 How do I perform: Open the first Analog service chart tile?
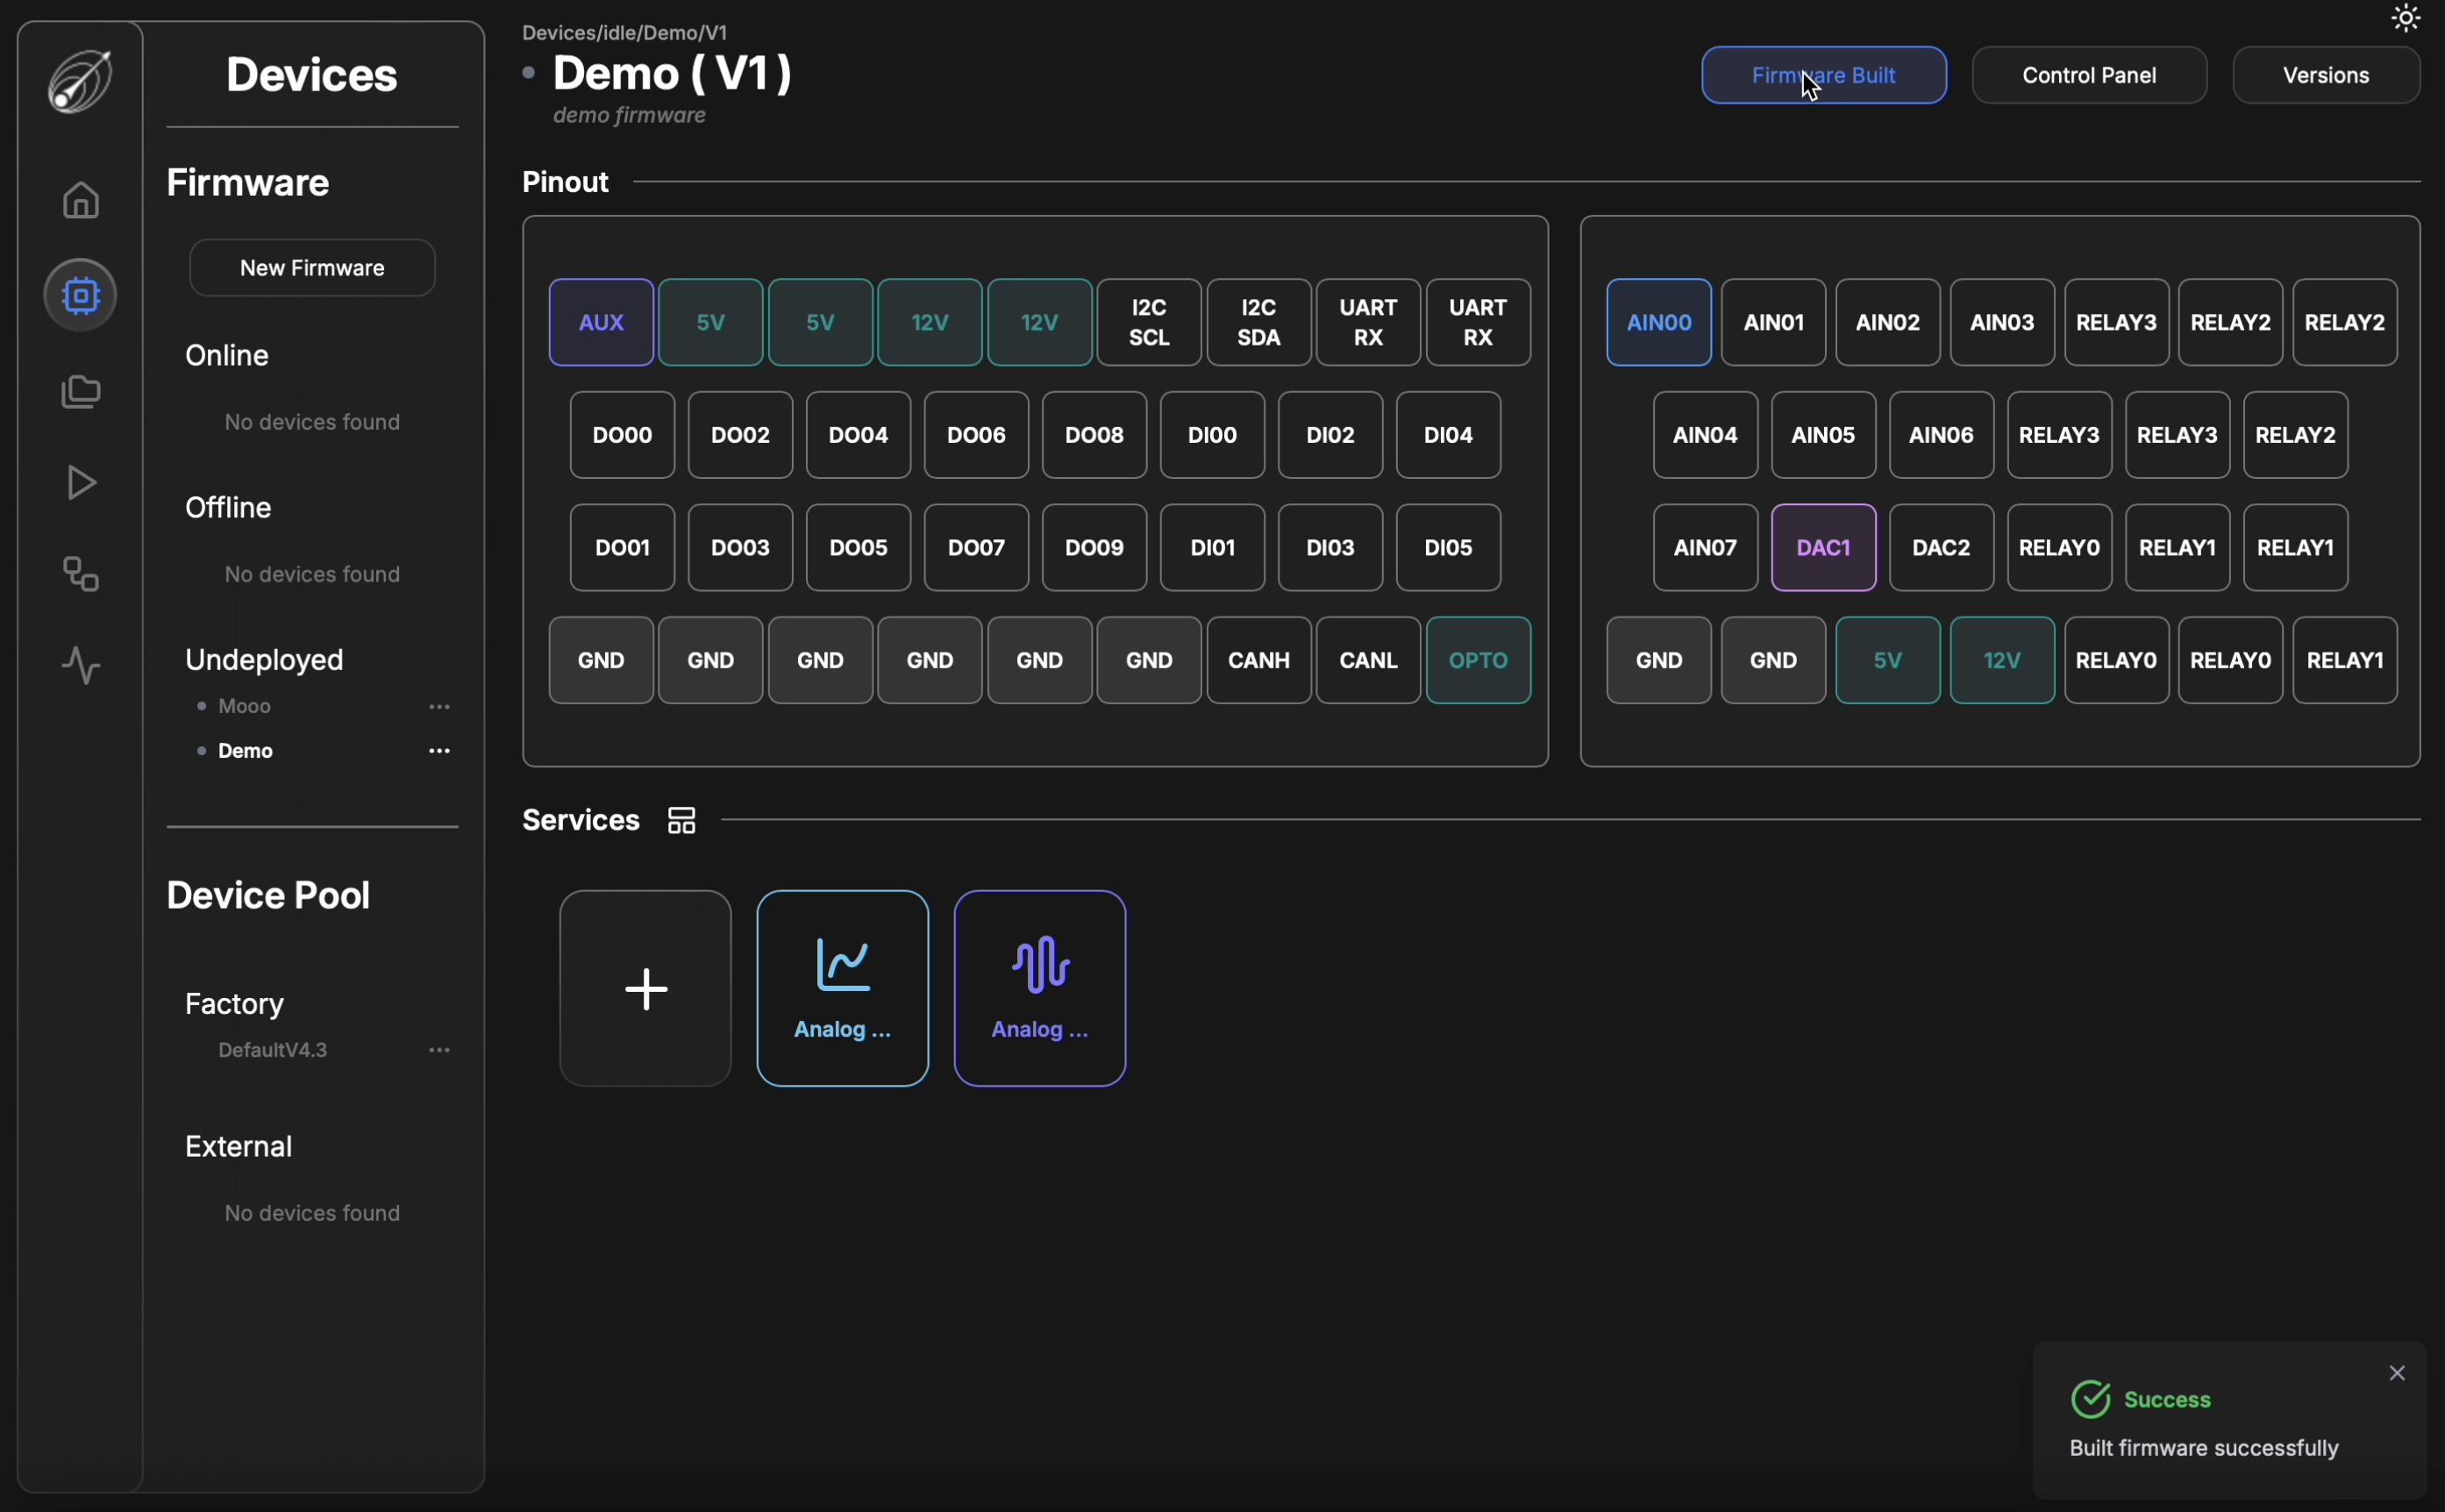click(842, 988)
